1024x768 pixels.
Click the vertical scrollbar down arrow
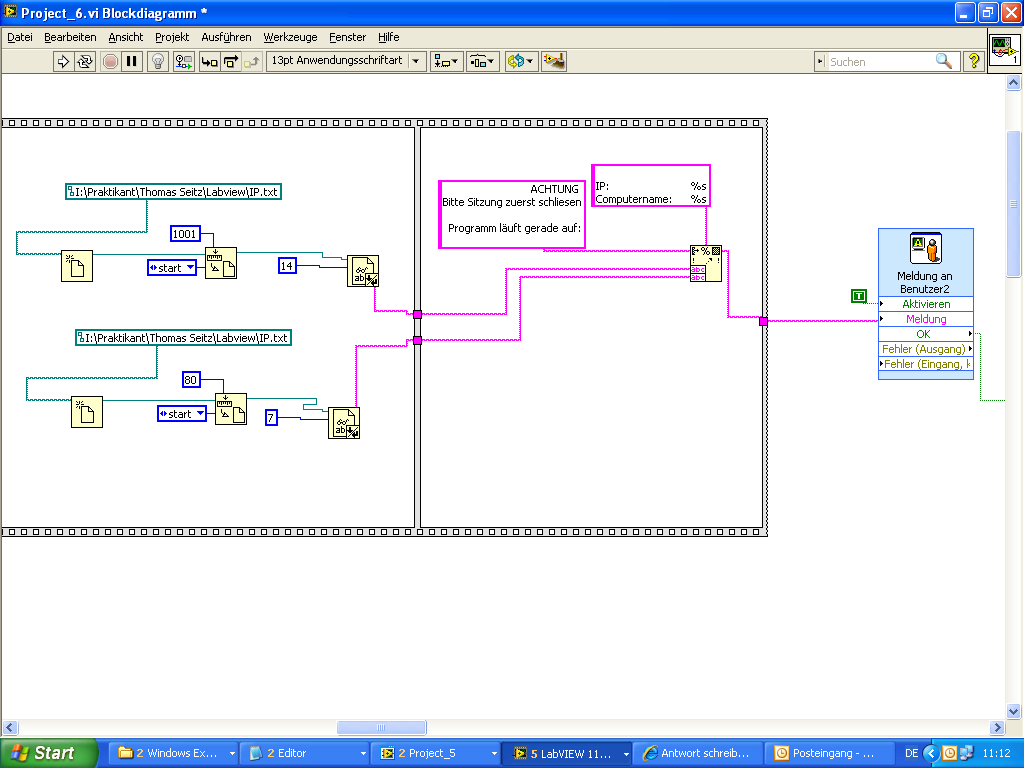pos(1014,711)
